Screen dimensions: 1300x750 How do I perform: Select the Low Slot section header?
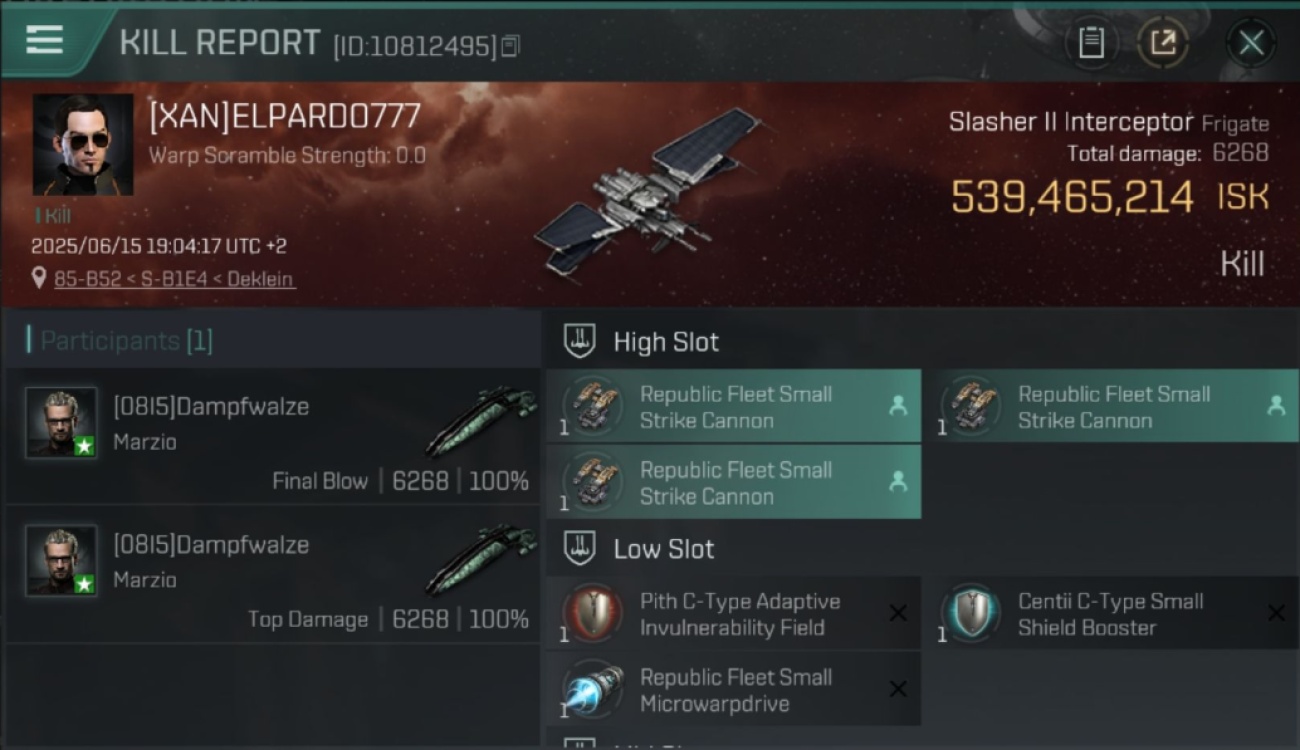point(664,549)
